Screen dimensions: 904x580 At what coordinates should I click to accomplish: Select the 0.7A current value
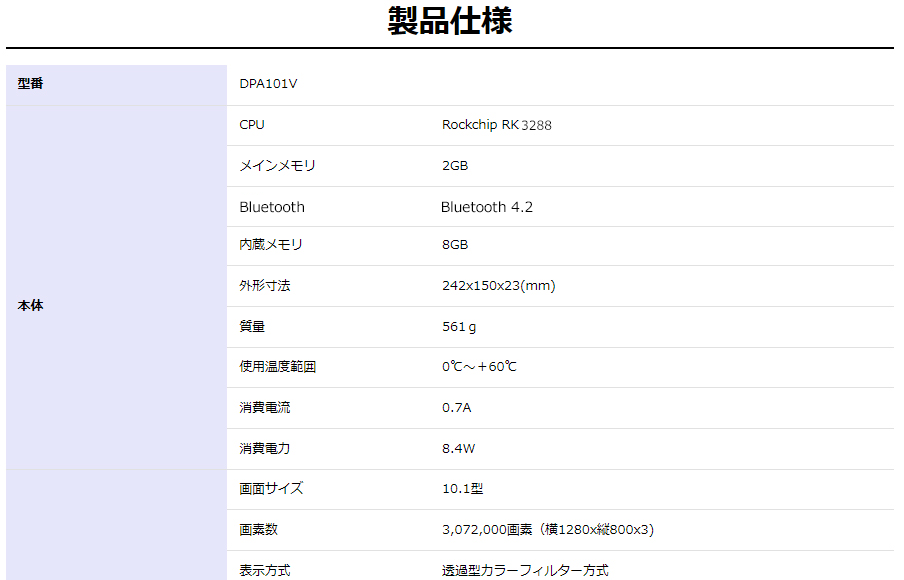(x=457, y=408)
